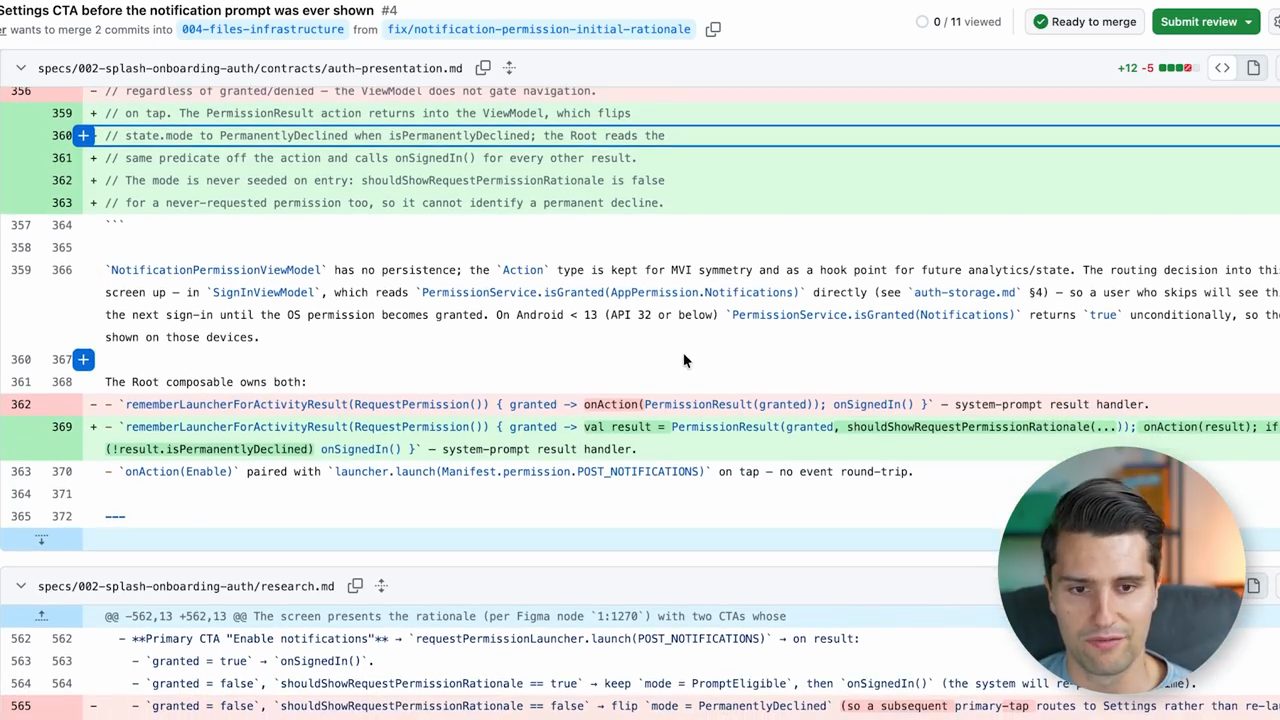Click 'NotificationPermissionViewModel' inline code

point(217,270)
